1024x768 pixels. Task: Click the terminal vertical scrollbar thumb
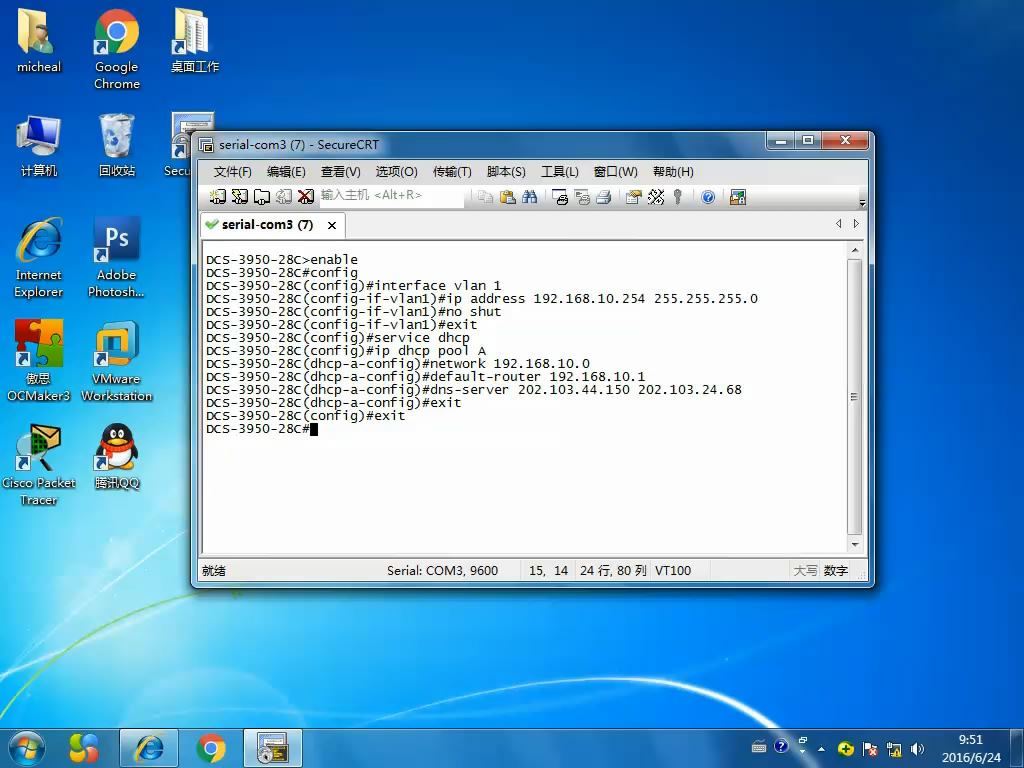click(854, 396)
